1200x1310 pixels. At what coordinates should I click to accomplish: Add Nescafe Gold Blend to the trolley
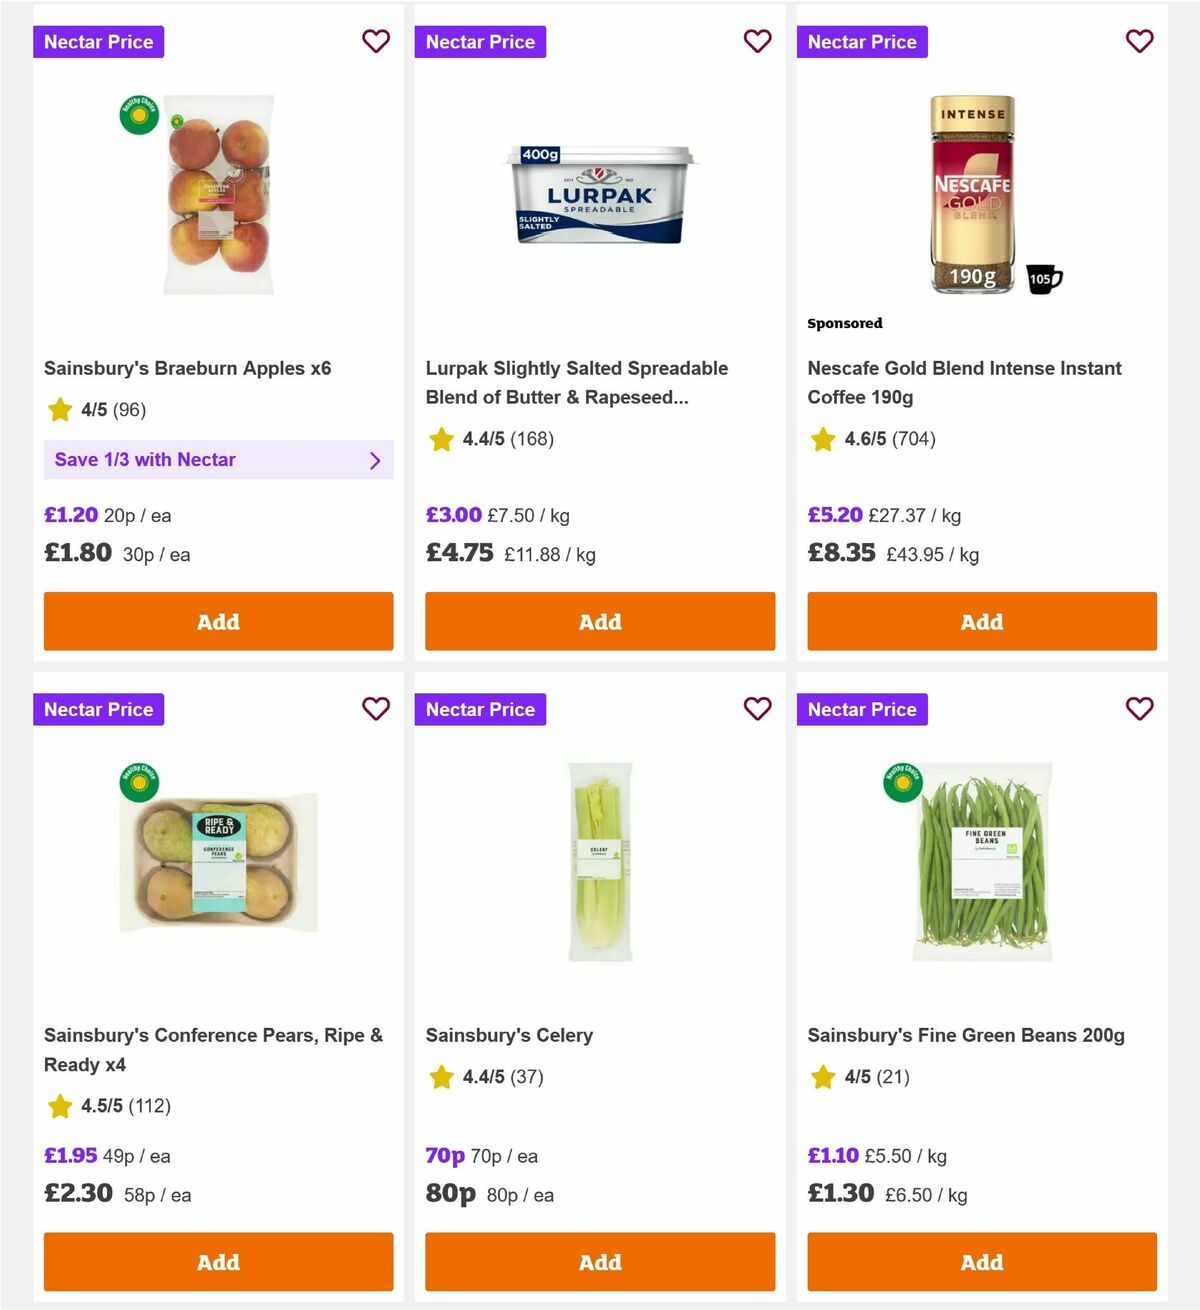pos(982,621)
